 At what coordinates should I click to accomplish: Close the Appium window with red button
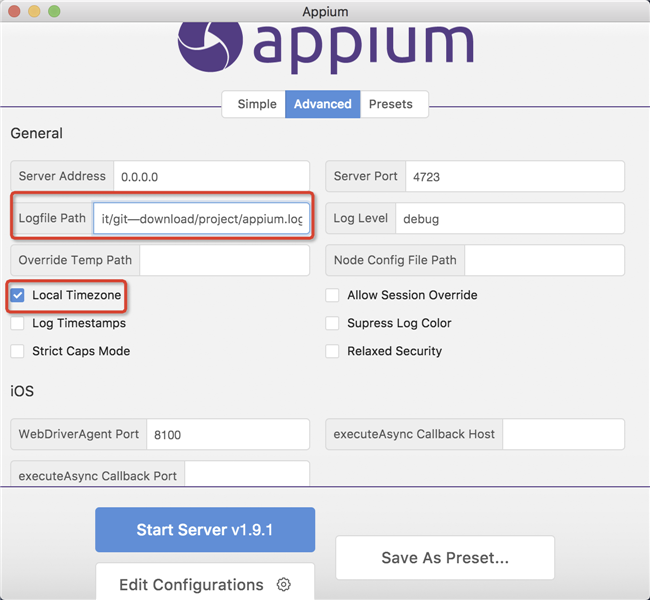(x=14, y=11)
